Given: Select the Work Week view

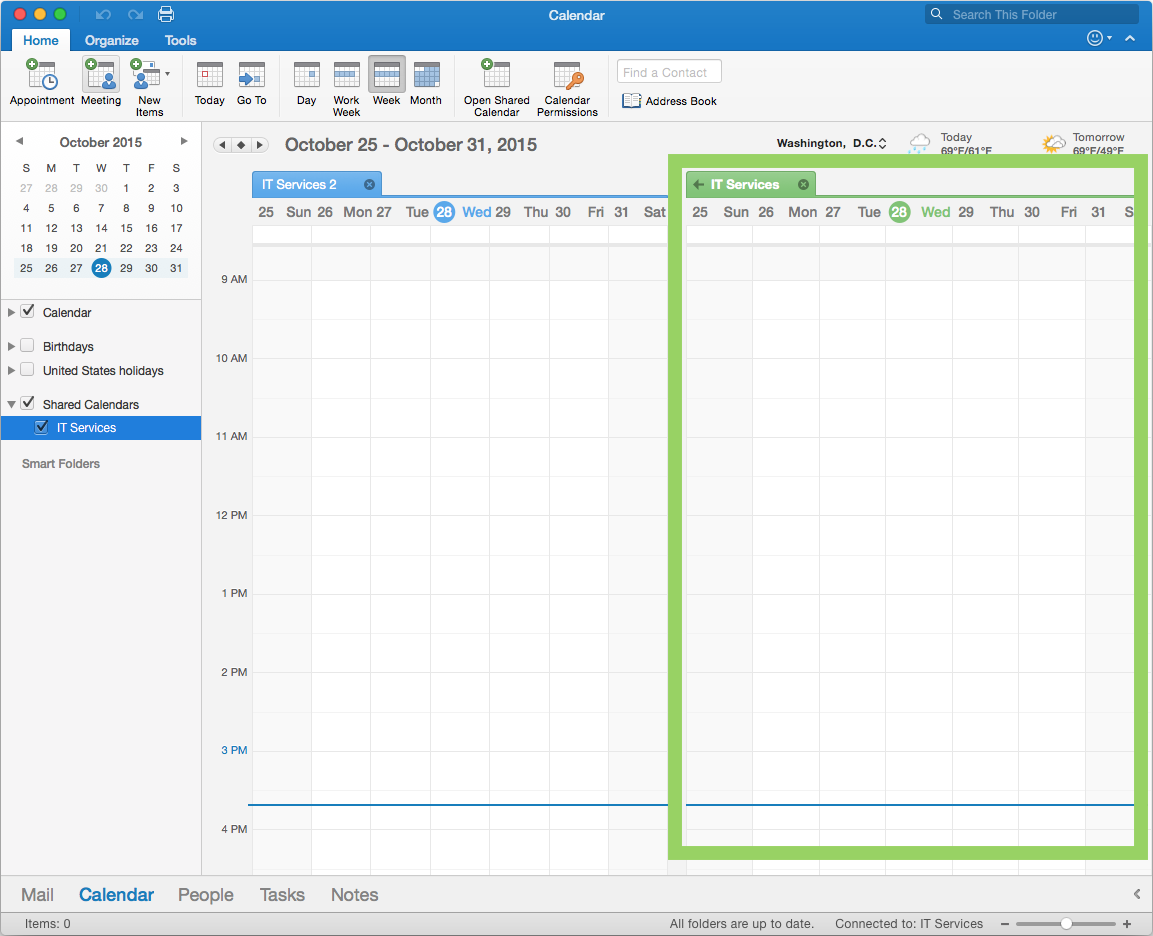Looking at the screenshot, I should point(346,82).
